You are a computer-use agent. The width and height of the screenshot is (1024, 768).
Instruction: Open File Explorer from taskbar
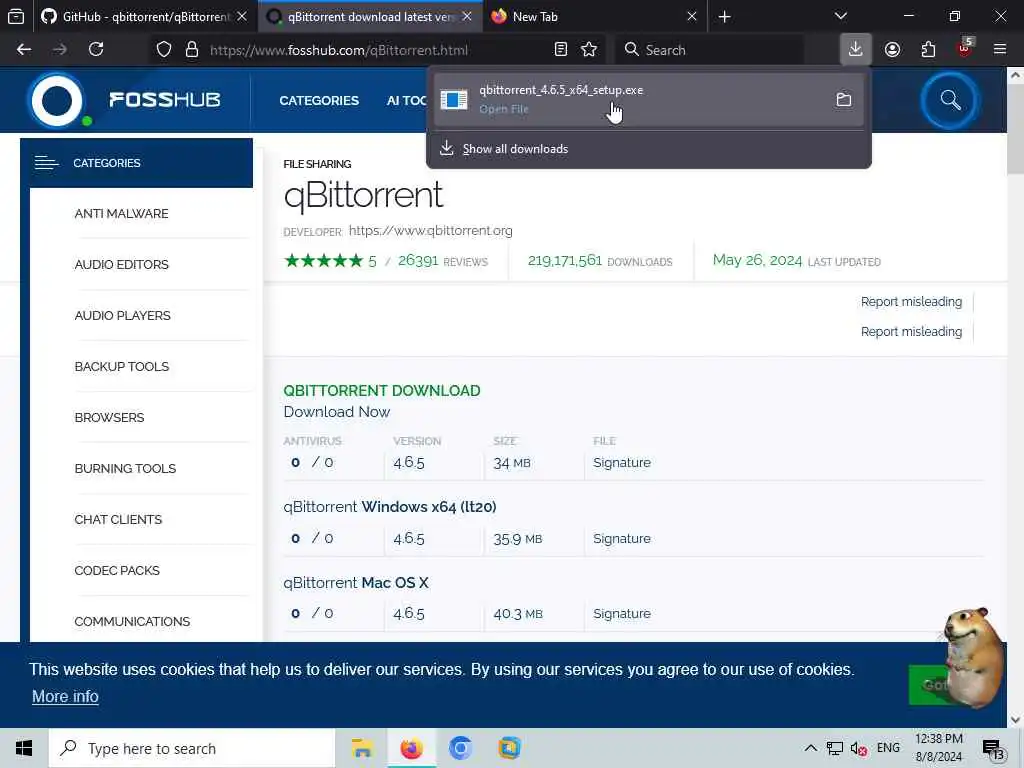(362, 748)
